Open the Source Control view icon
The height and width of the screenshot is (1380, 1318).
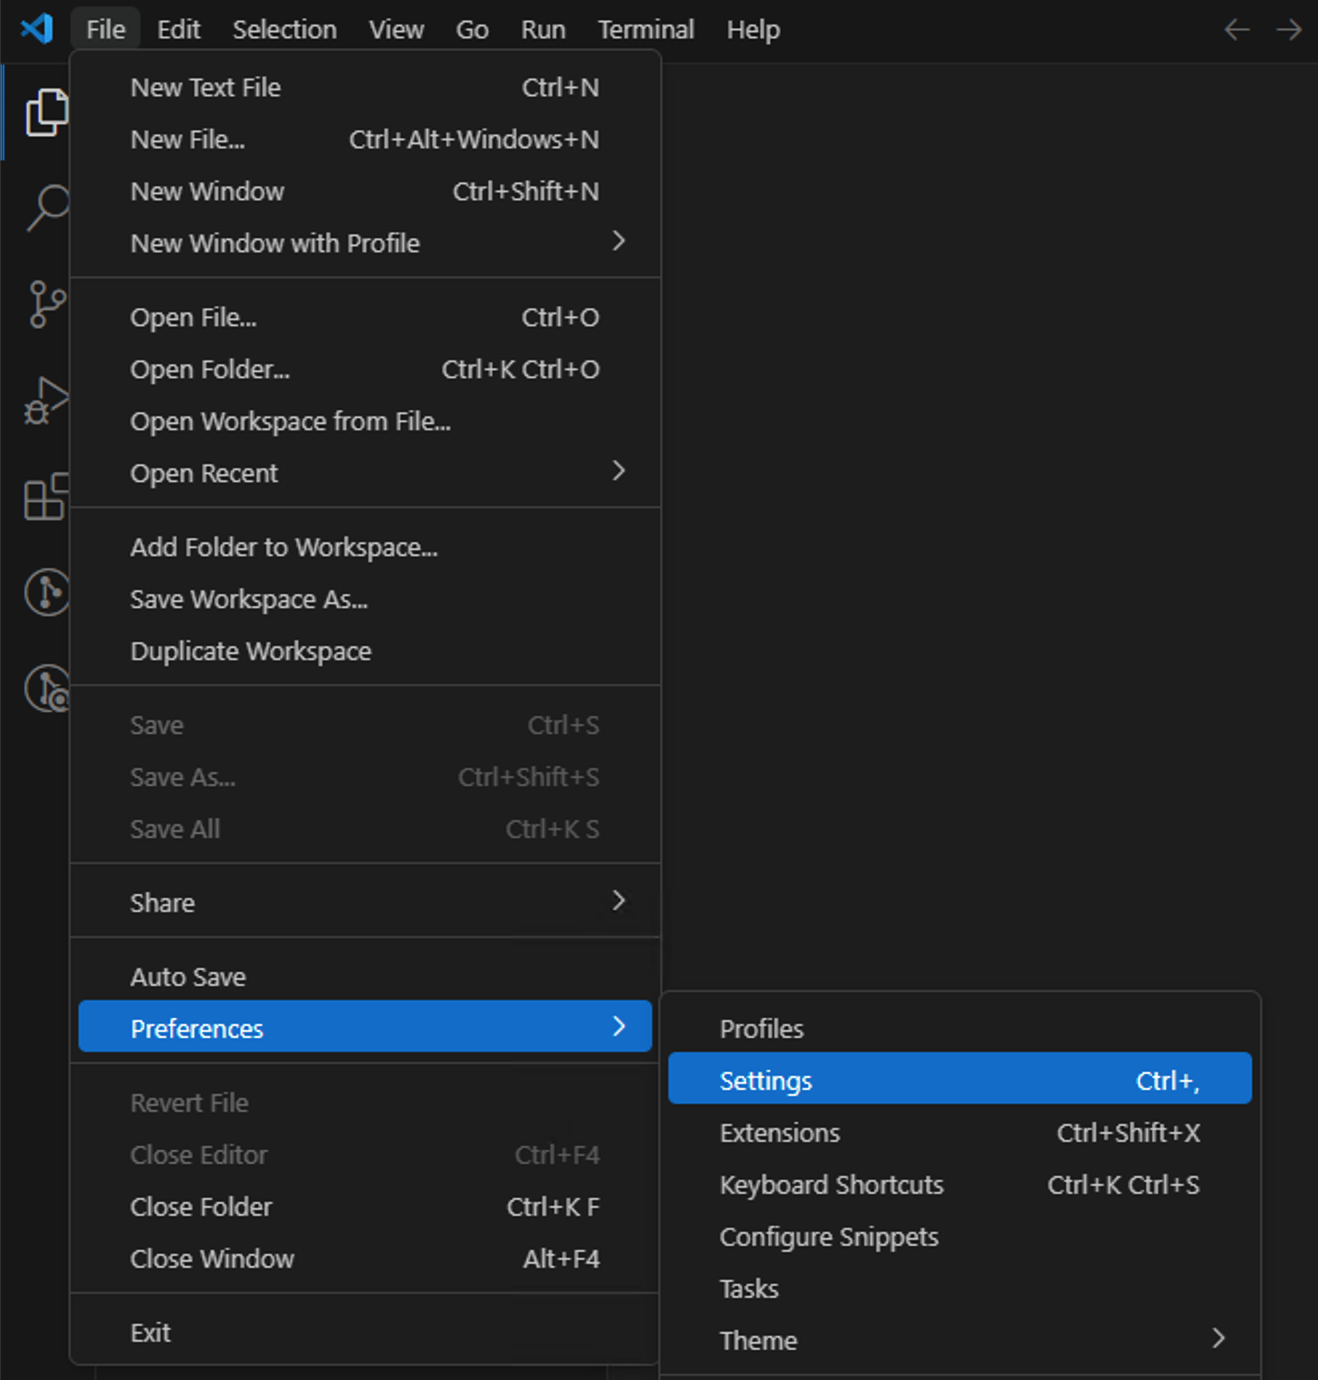click(47, 304)
